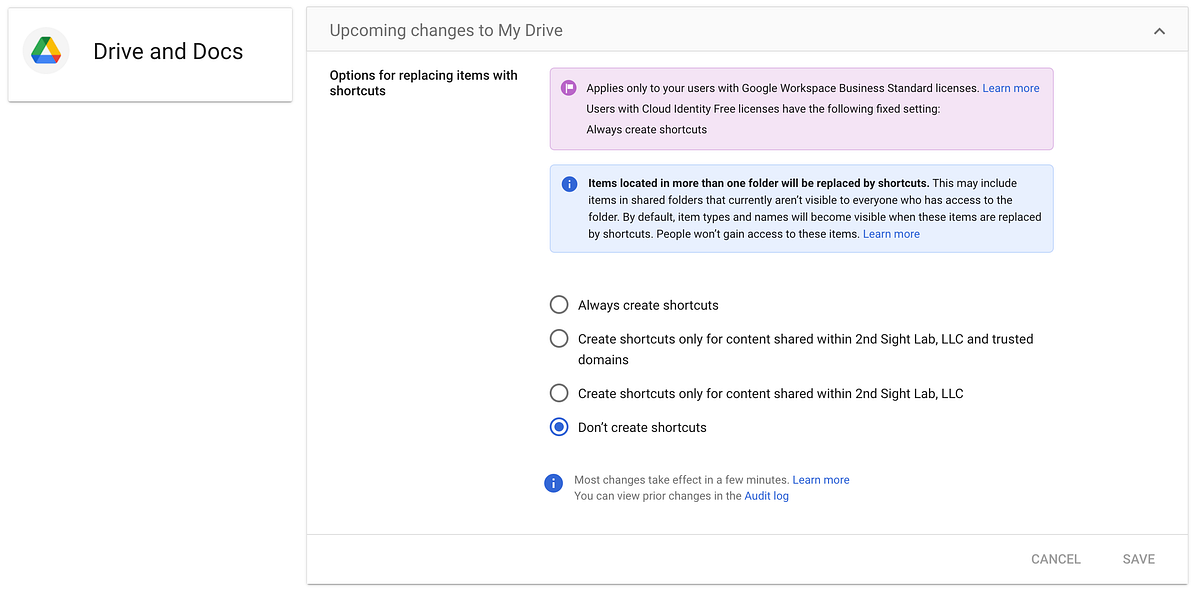Screen dimensions: 1200x594
Task: Click the Options for replacing items label
Action: 423,83
